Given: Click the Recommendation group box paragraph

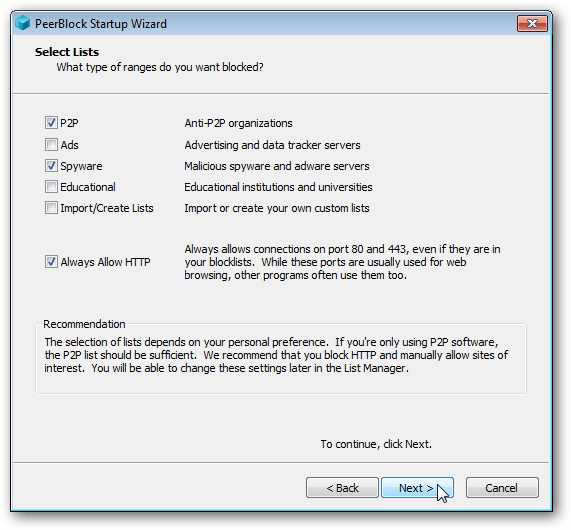Looking at the screenshot, I should (x=276, y=355).
